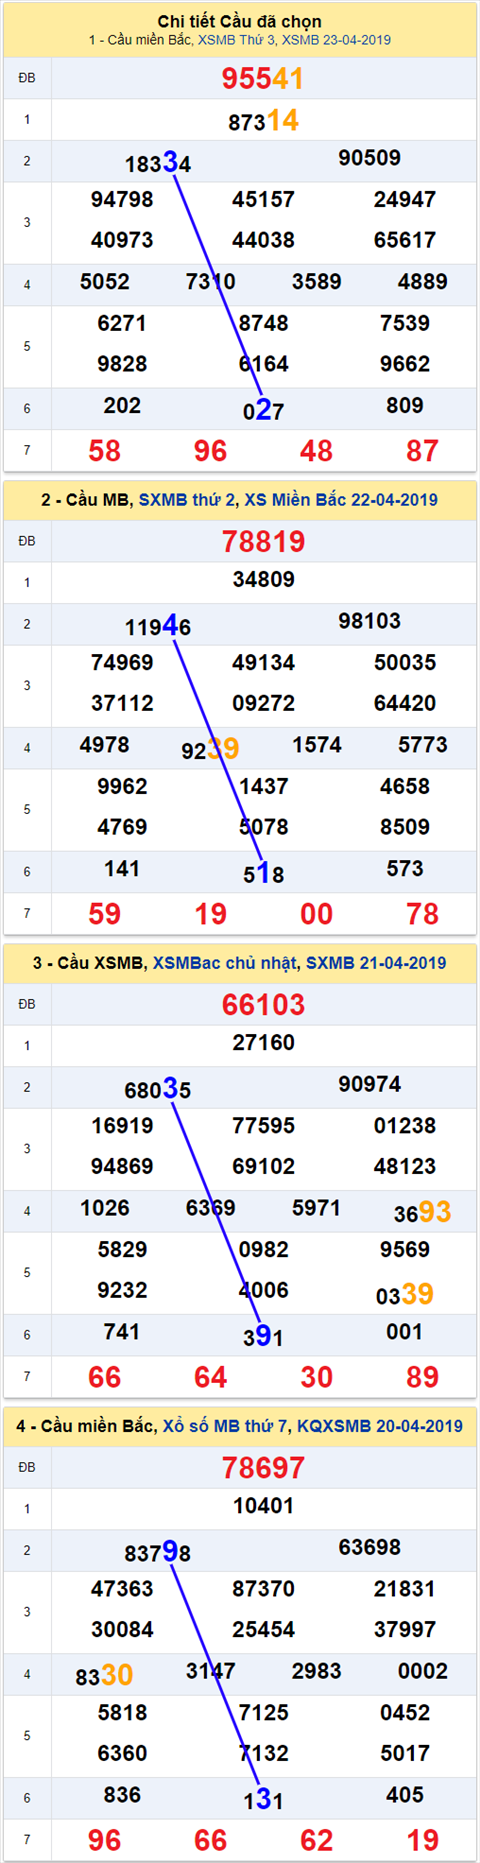Select the number 83798
The image size is (480, 1863).
158,1551
